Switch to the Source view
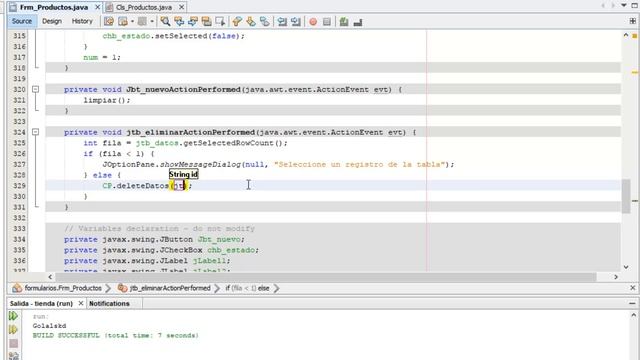The width and height of the screenshot is (640, 360). tap(22, 21)
